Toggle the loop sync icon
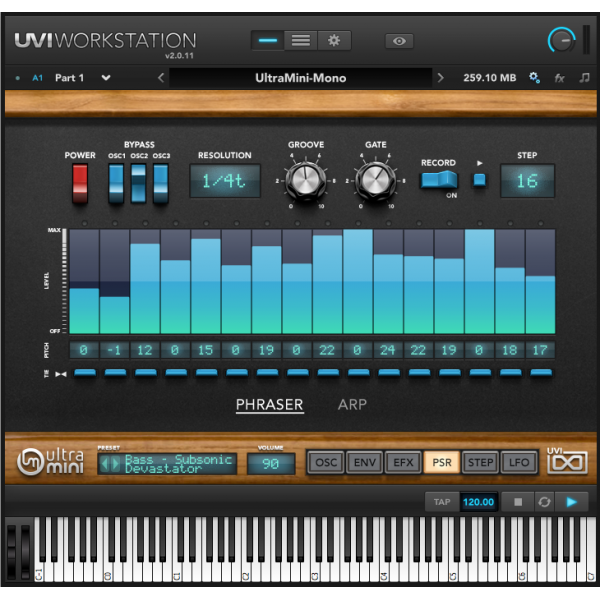This screenshot has height=600, width=600. tap(544, 502)
